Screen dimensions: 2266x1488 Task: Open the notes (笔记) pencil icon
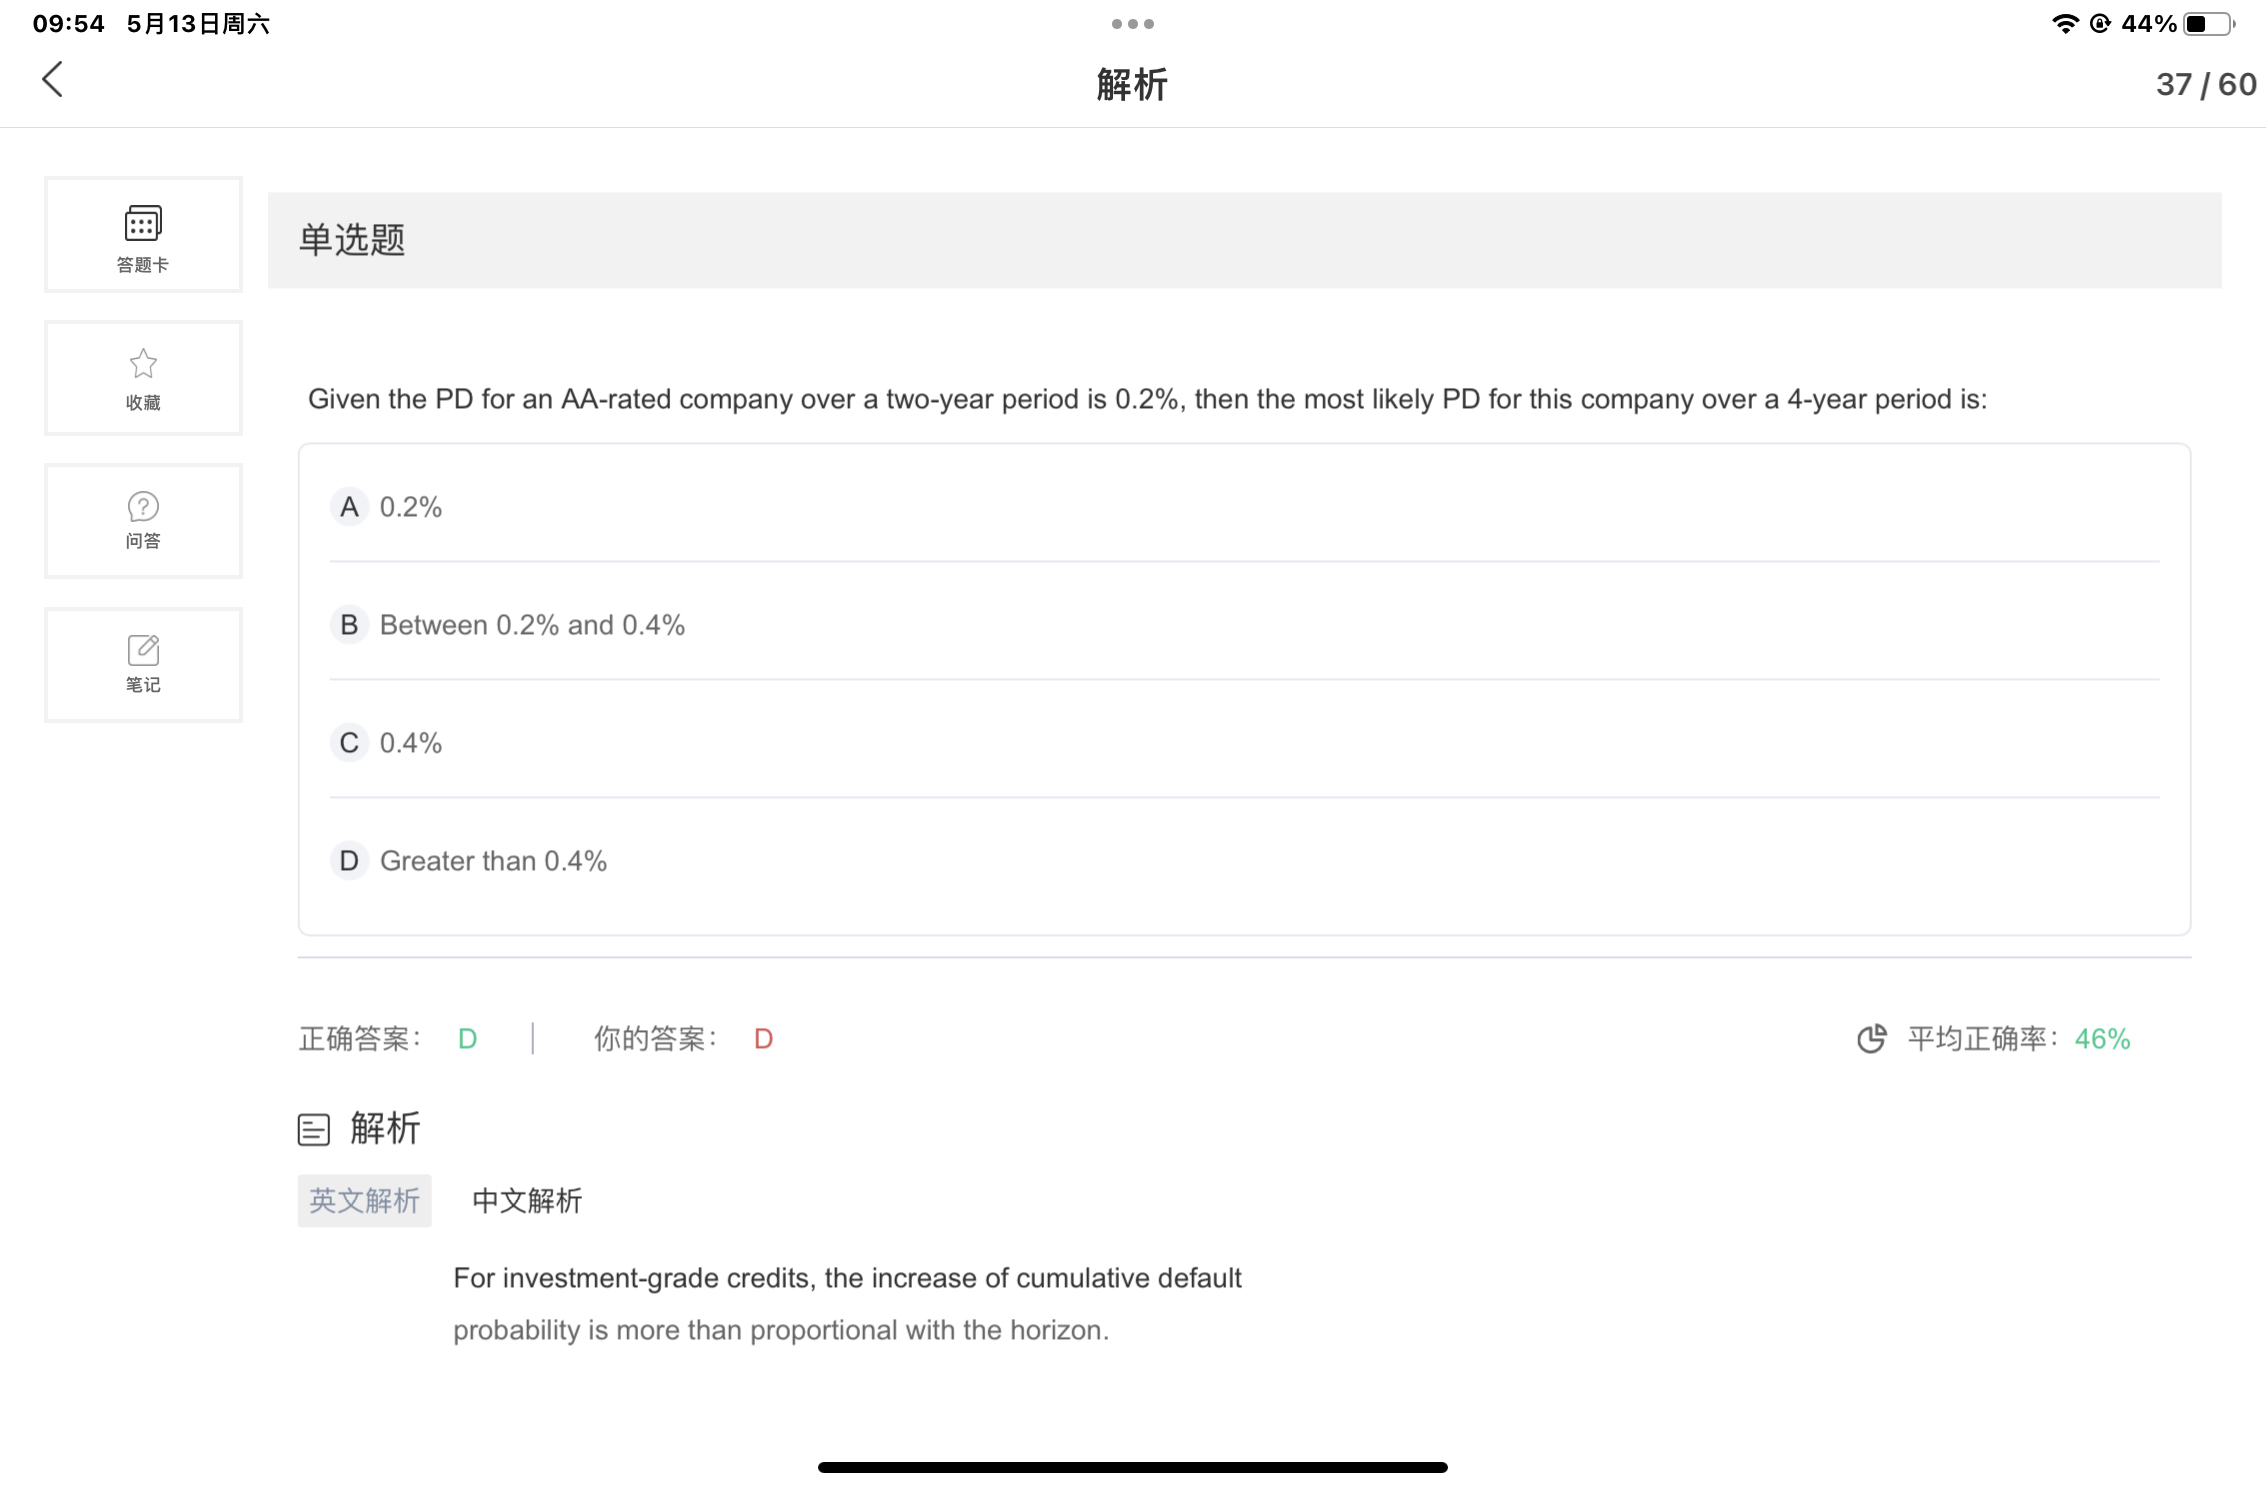[143, 651]
